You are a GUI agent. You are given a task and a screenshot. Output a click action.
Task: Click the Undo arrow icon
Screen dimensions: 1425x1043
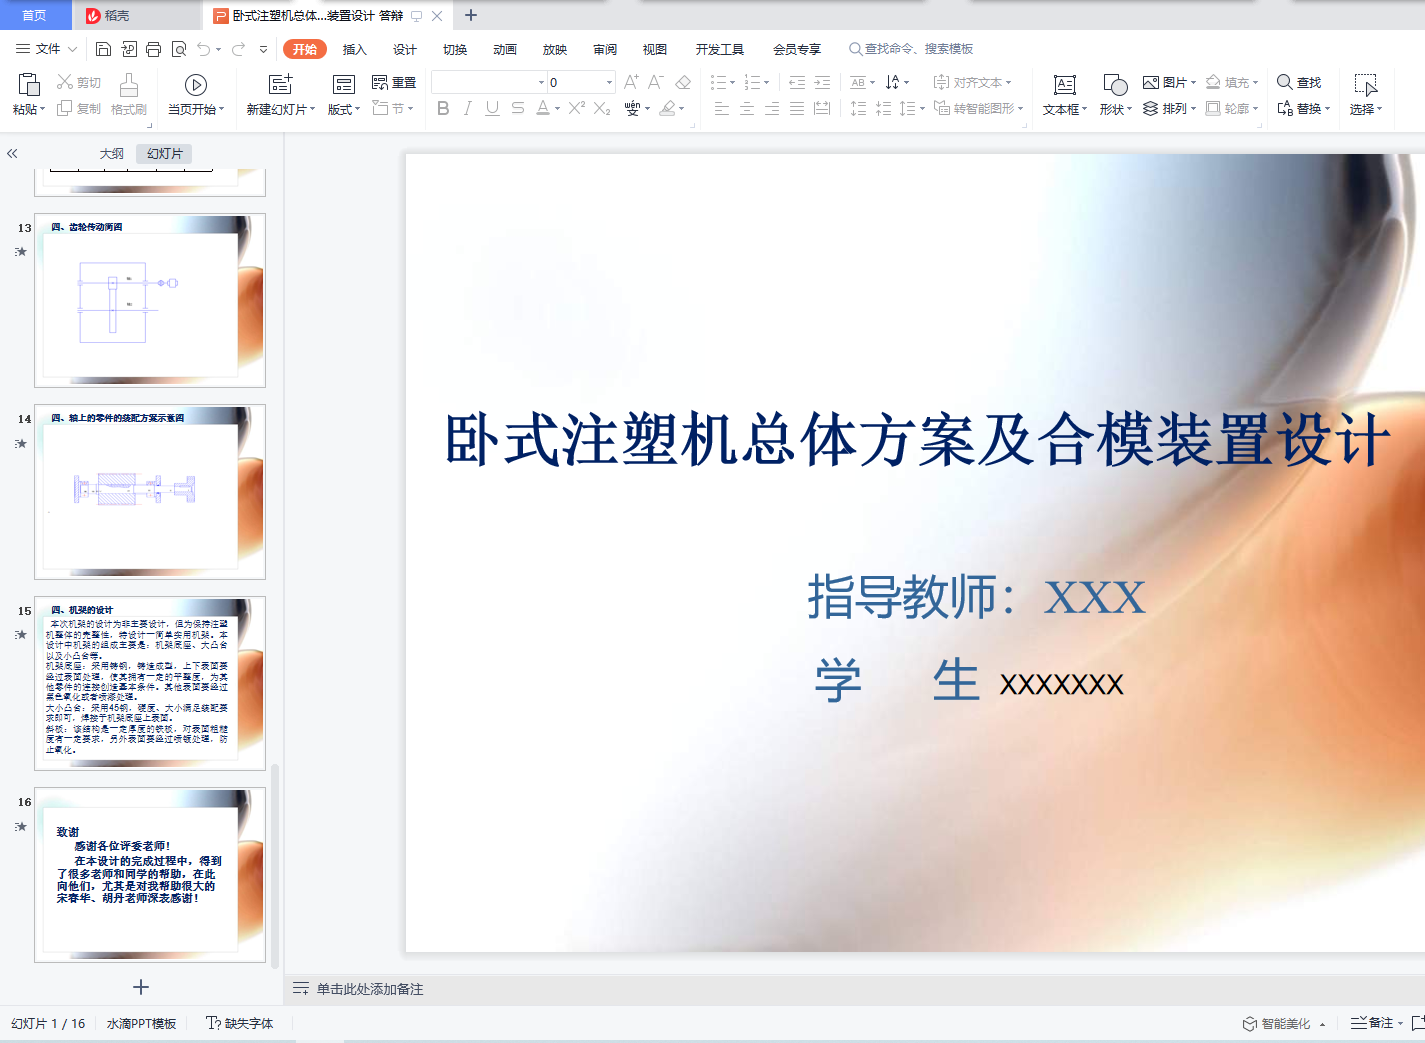pyautogui.click(x=204, y=49)
